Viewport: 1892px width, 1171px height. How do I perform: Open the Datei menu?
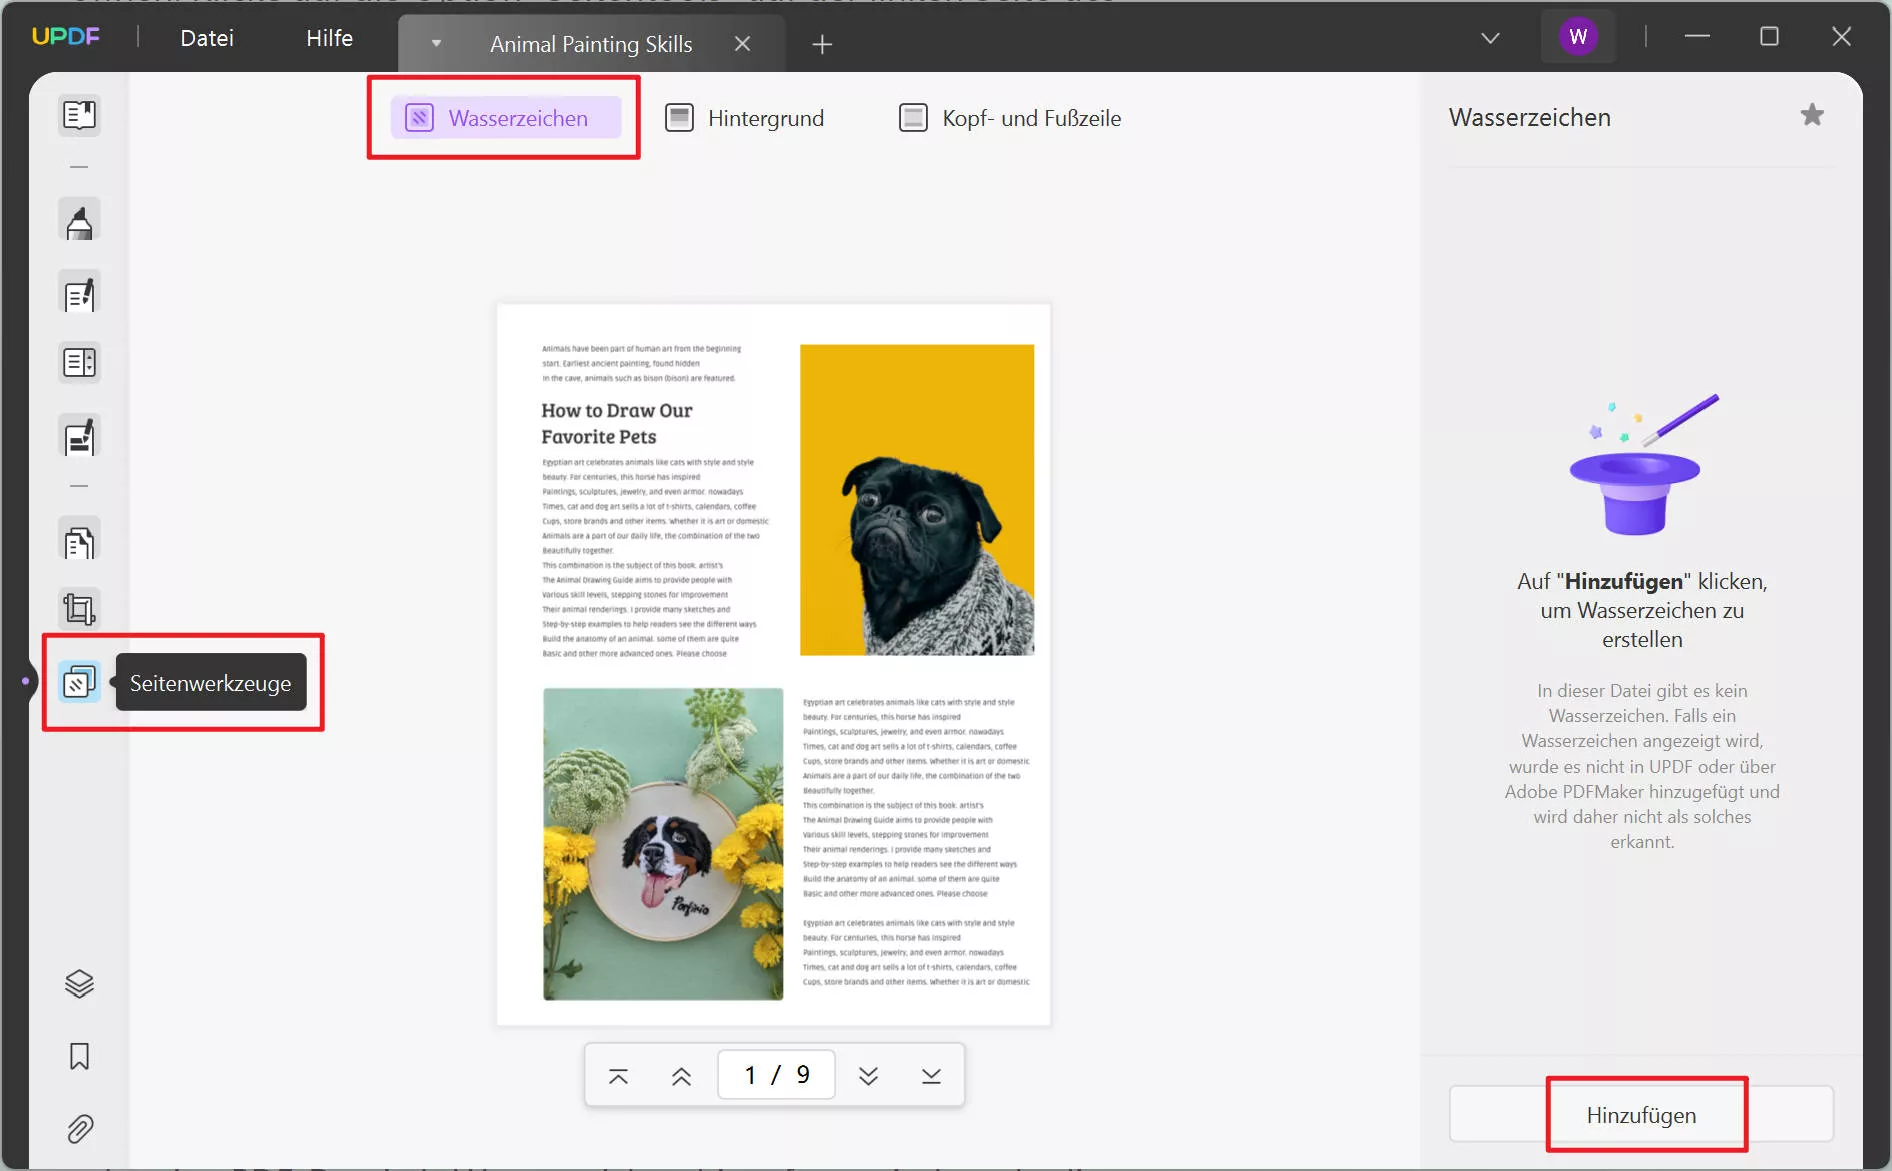(x=207, y=38)
